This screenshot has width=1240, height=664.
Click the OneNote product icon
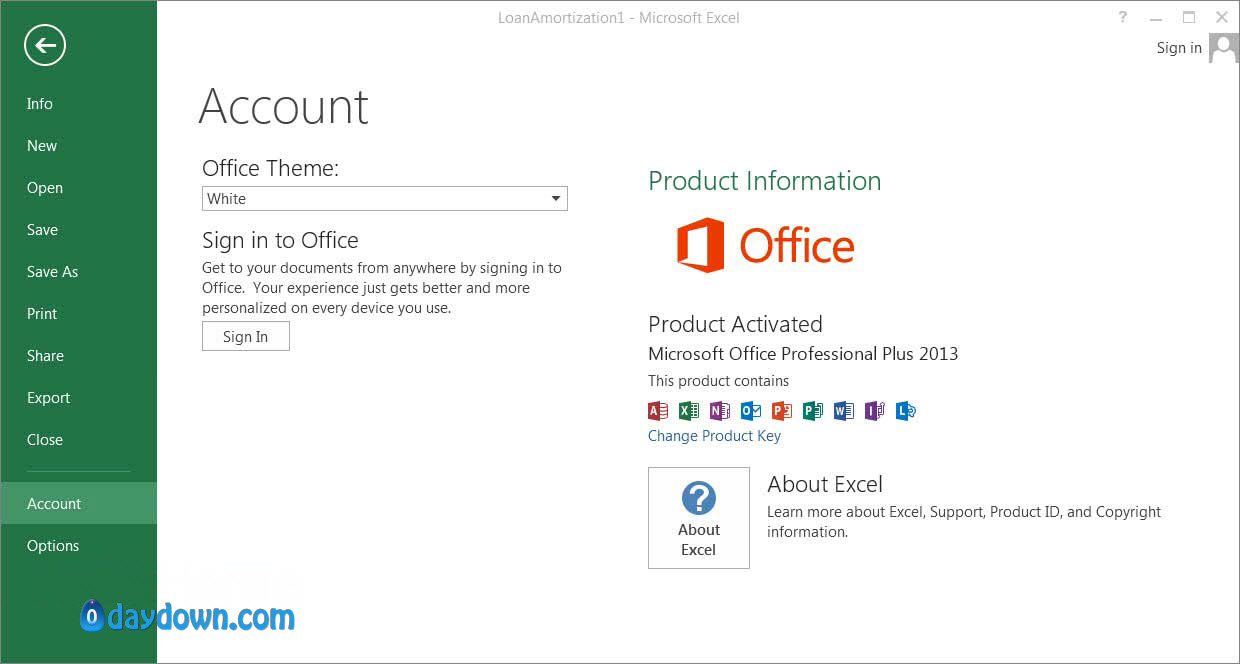[x=719, y=410]
